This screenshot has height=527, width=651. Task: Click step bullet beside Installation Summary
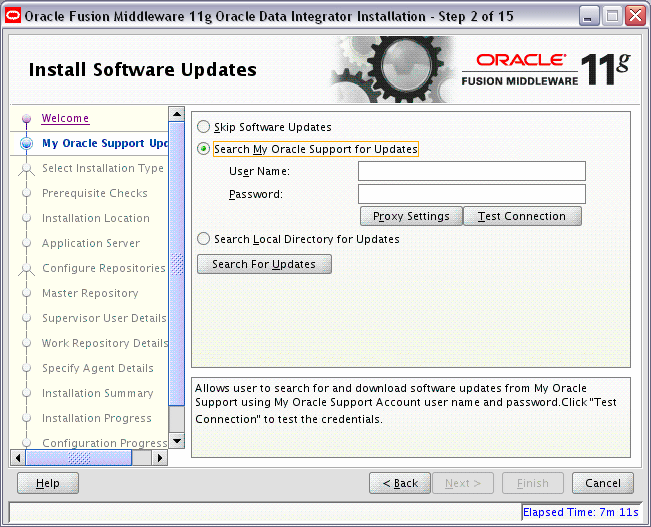tap(27, 393)
